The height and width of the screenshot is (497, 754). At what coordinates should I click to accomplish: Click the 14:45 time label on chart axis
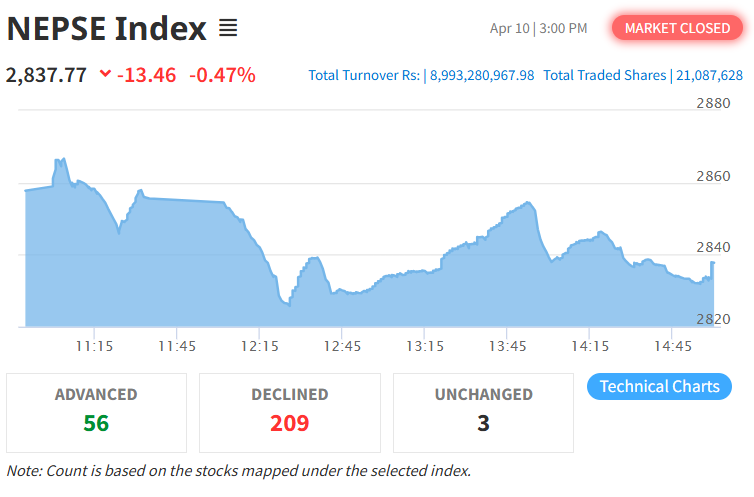673,346
